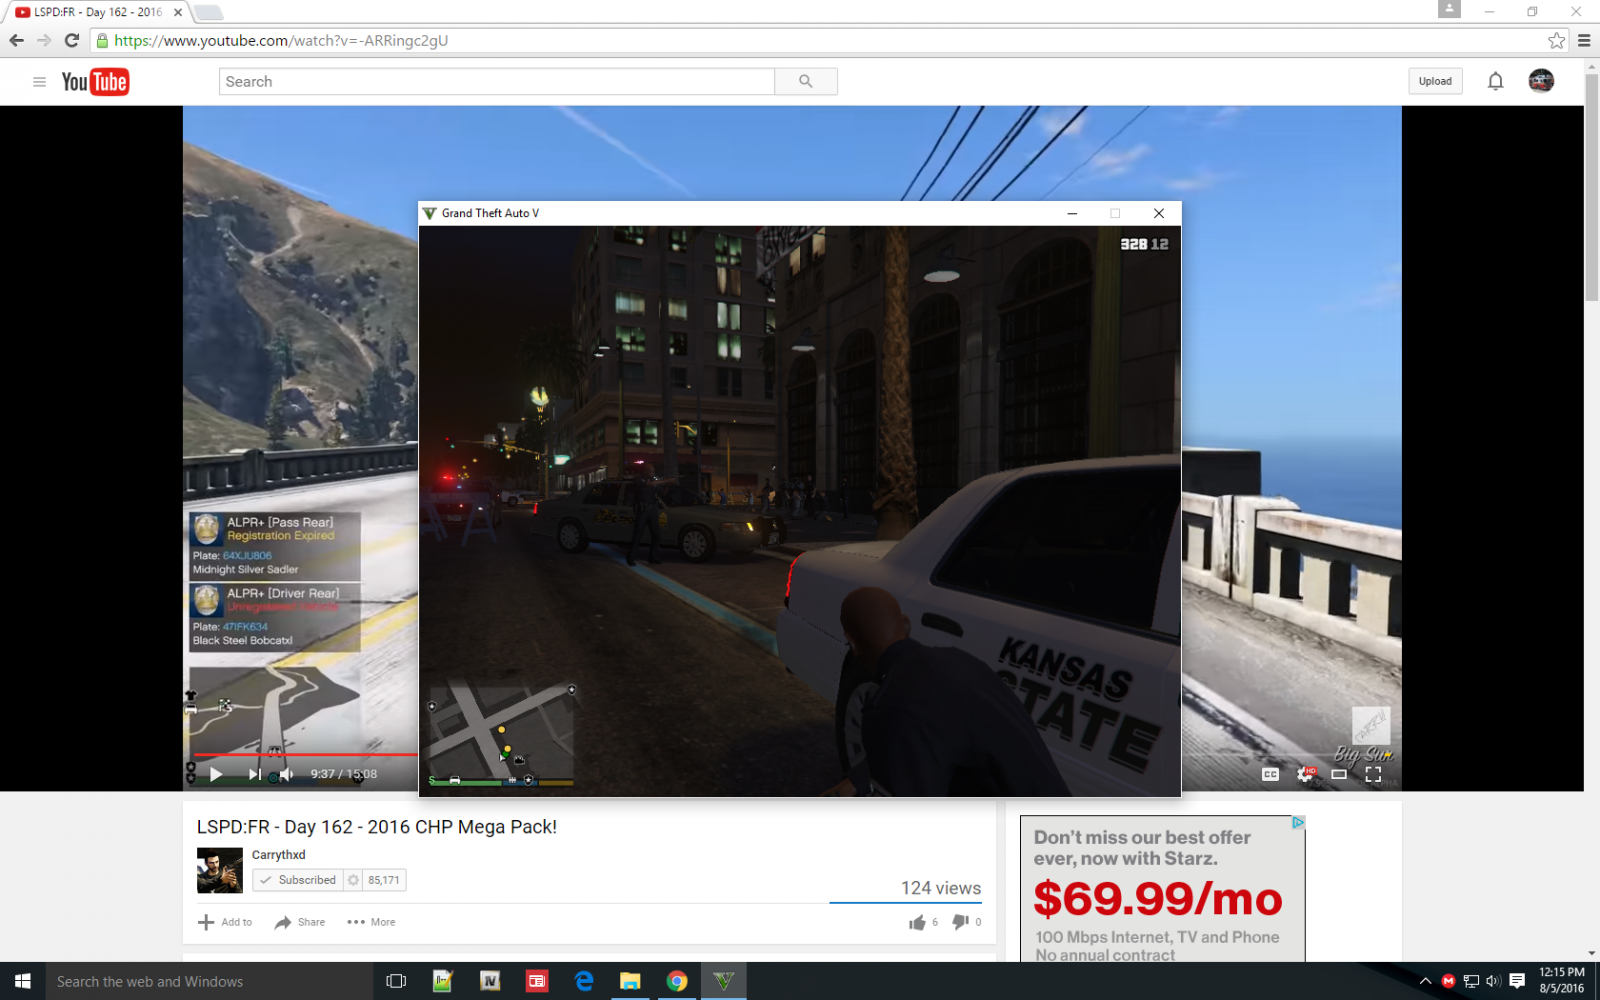Open video quality settings gear

[x=1305, y=774]
